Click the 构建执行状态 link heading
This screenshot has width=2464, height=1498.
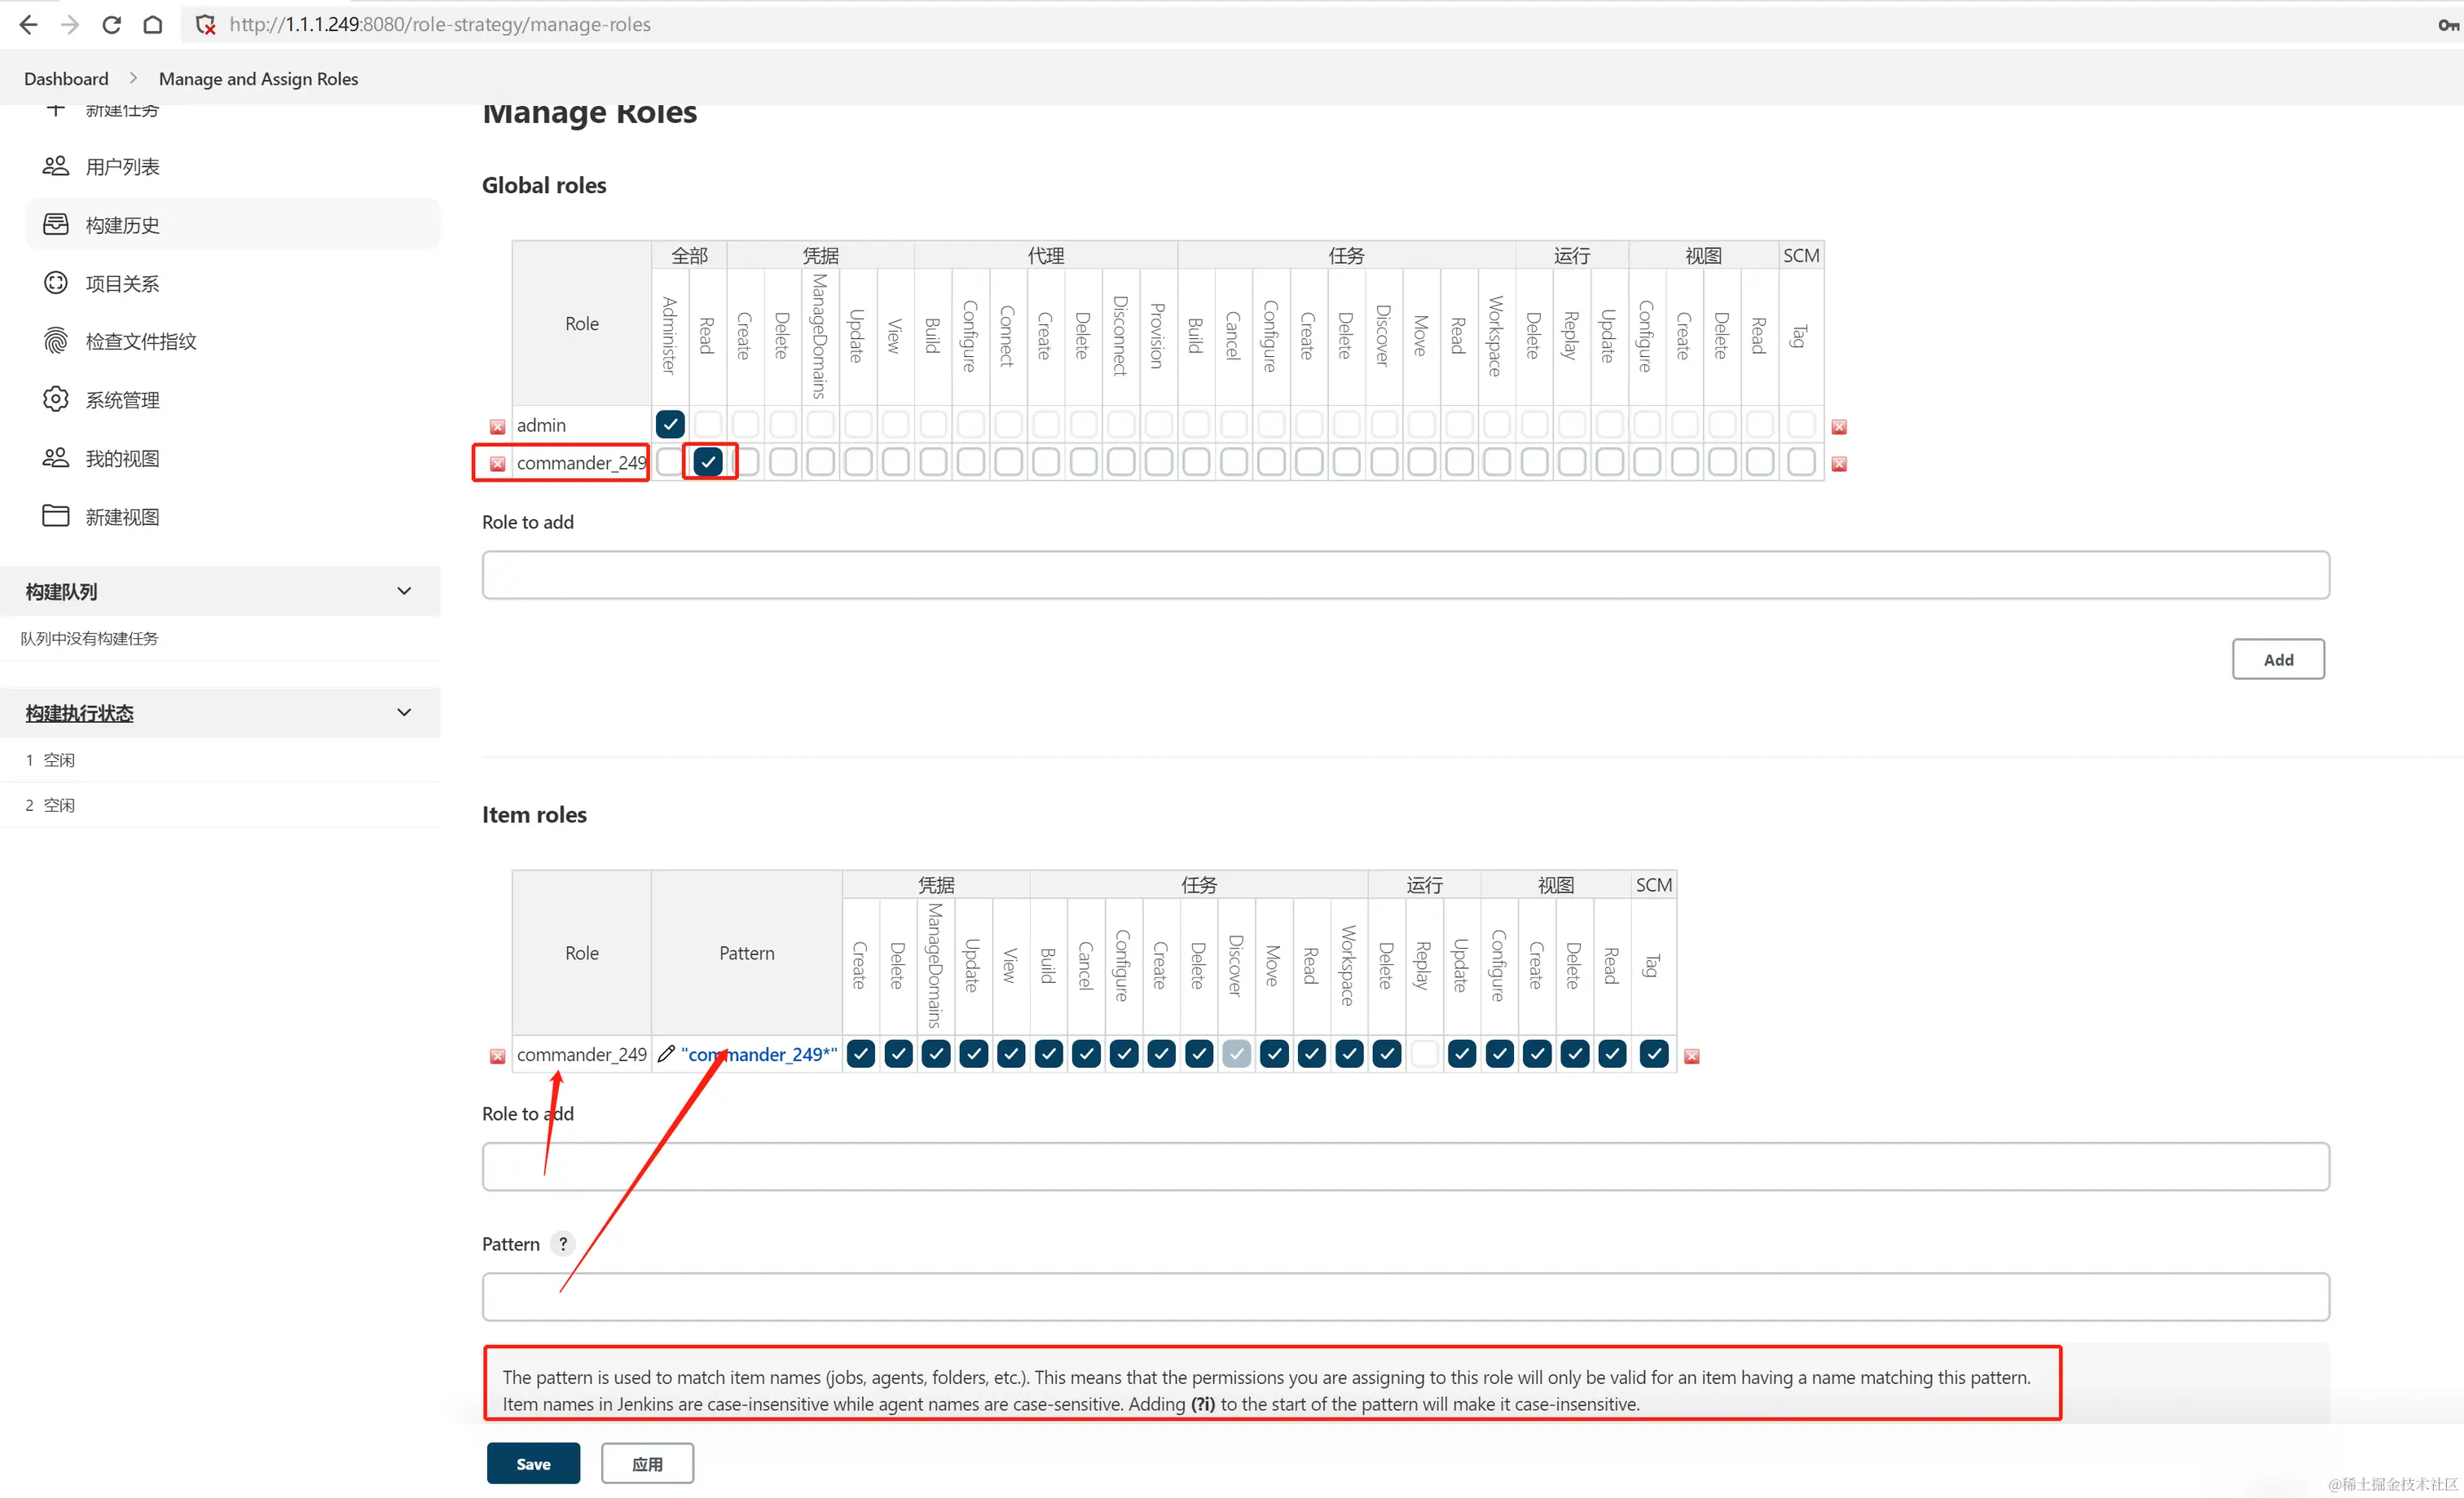tap(80, 713)
